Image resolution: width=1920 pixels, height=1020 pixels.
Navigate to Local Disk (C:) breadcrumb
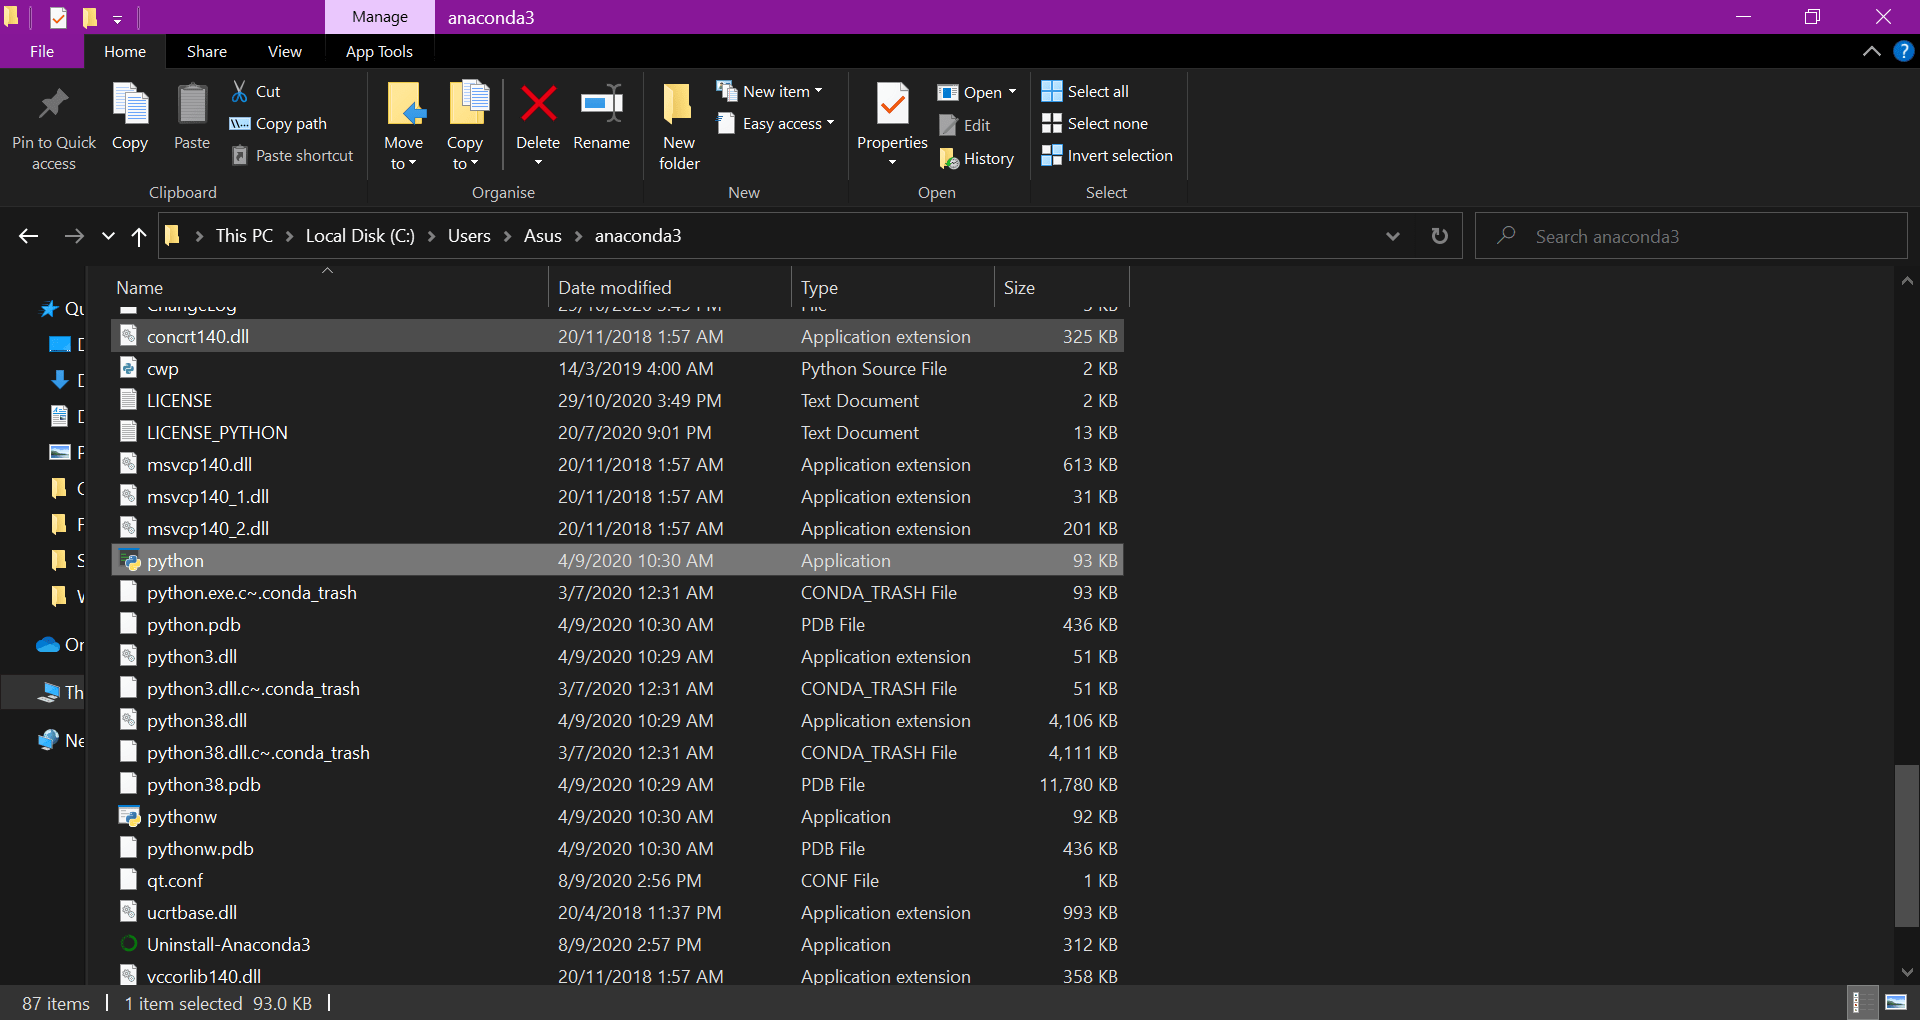[360, 236]
